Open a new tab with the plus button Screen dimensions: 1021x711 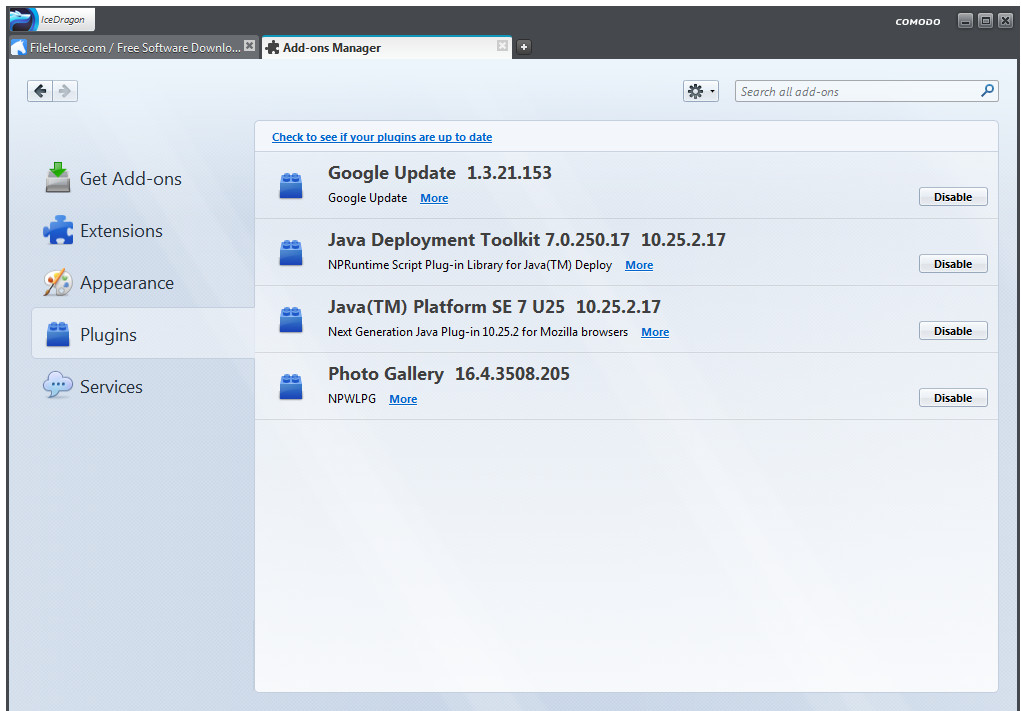click(523, 46)
